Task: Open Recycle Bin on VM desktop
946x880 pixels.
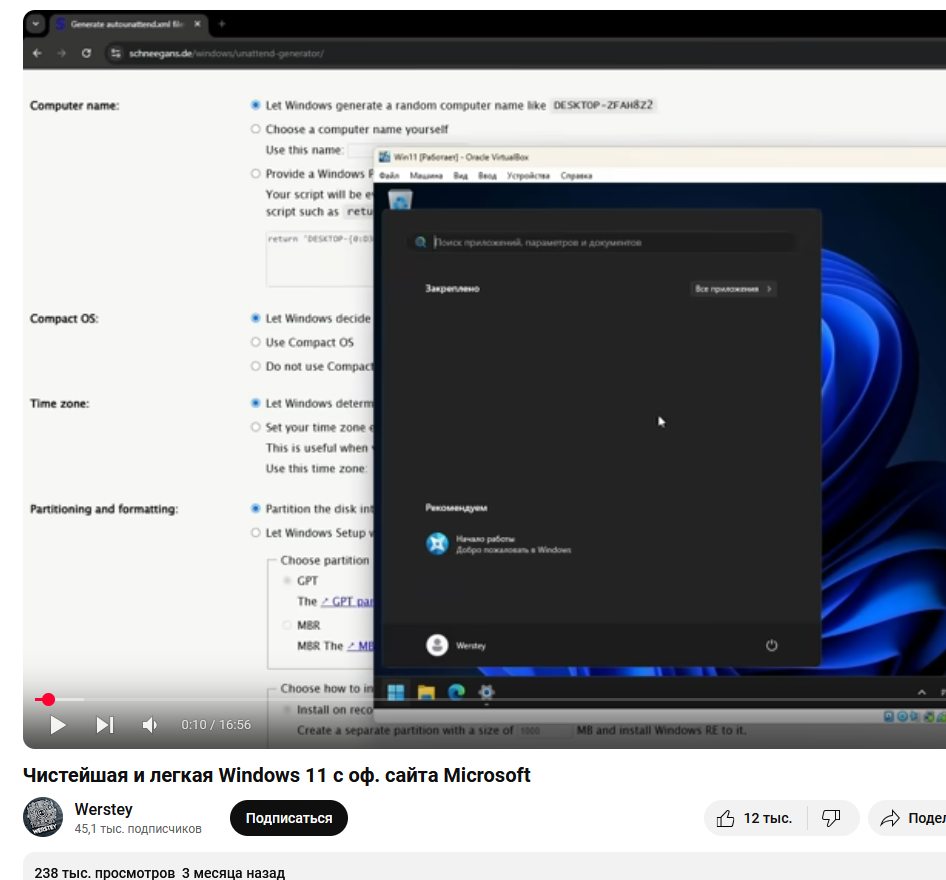Action: point(400,200)
